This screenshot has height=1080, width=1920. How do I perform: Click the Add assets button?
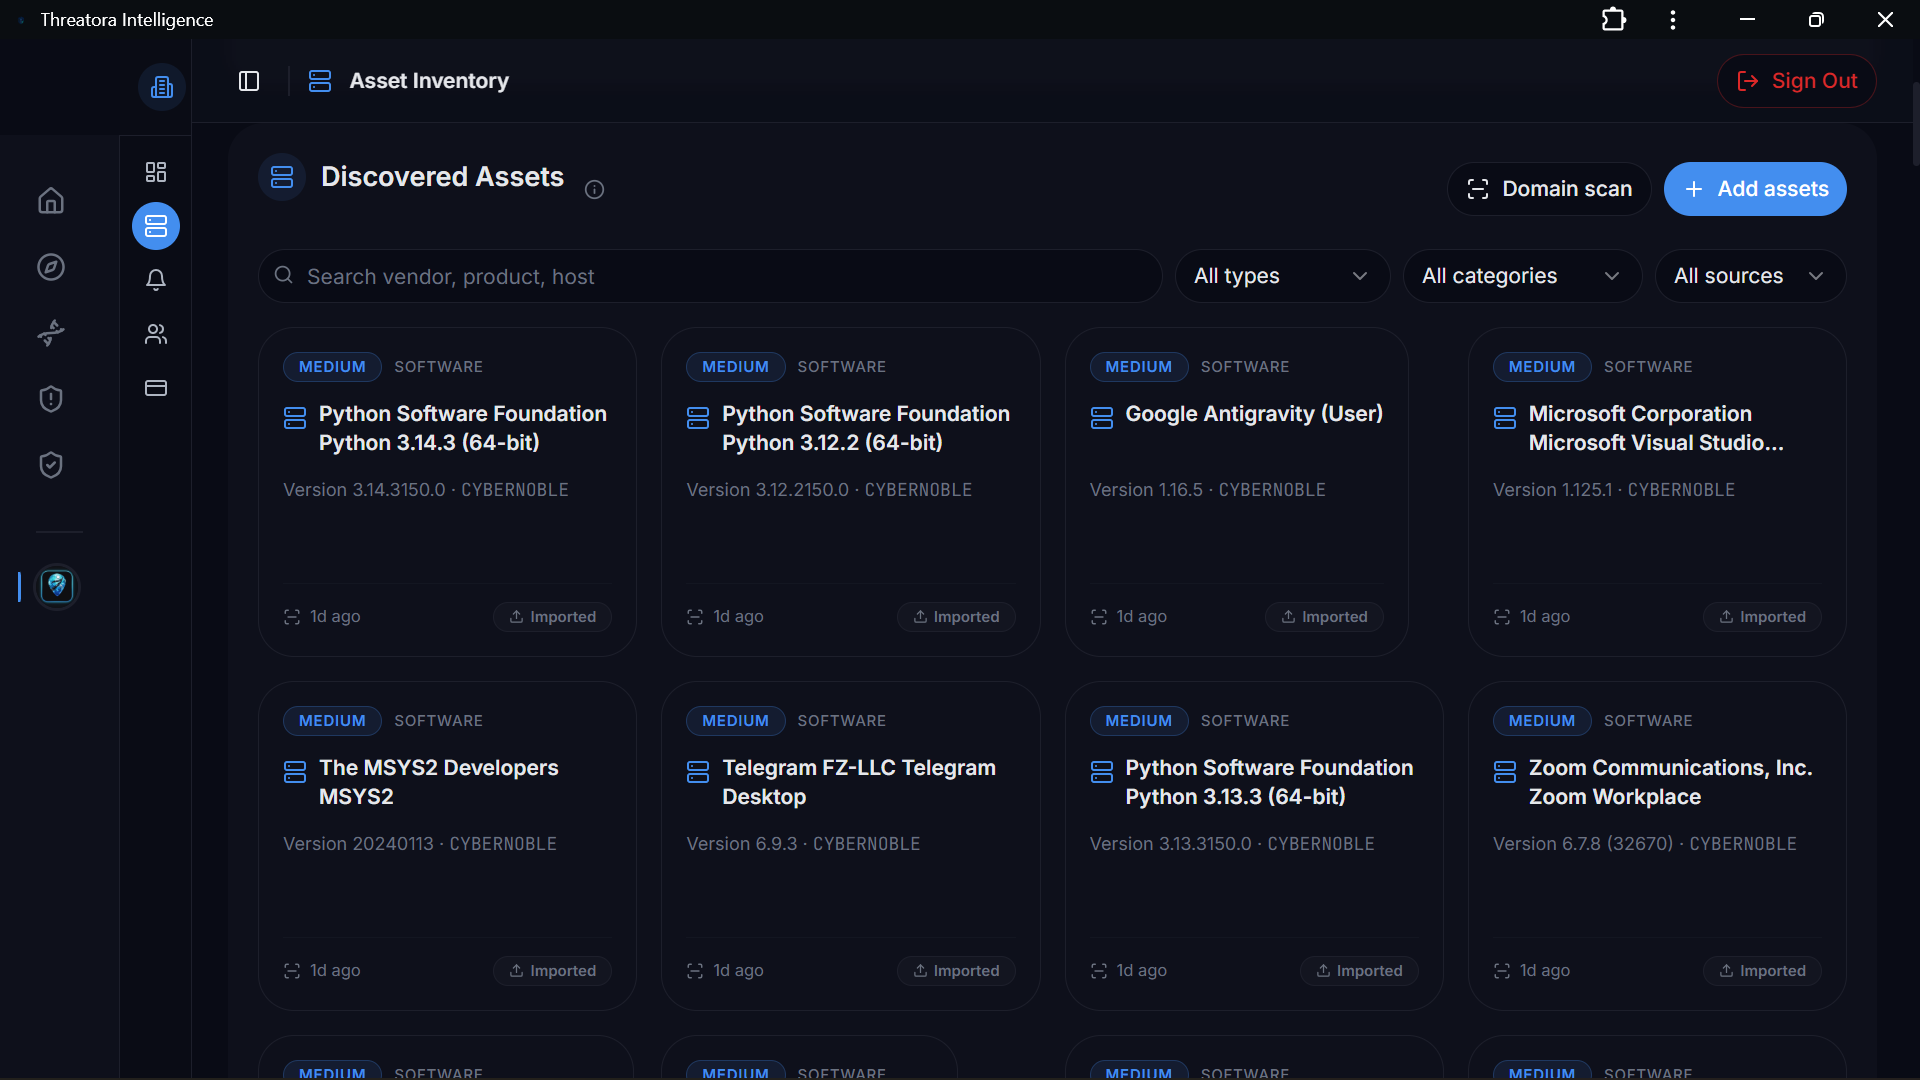point(1755,189)
